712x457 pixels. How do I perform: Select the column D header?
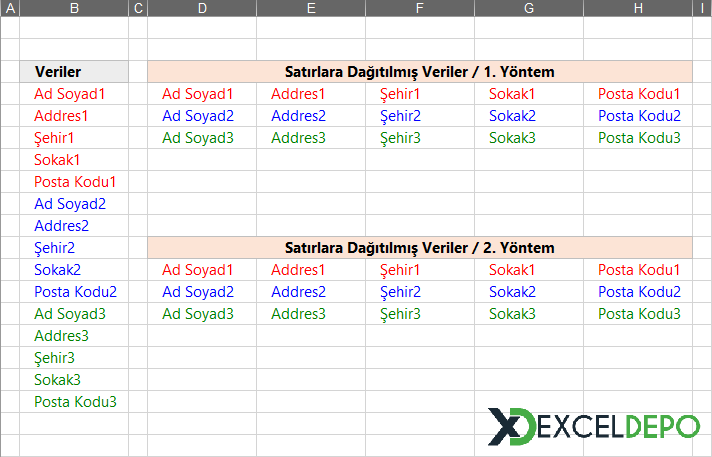click(x=202, y=8)
